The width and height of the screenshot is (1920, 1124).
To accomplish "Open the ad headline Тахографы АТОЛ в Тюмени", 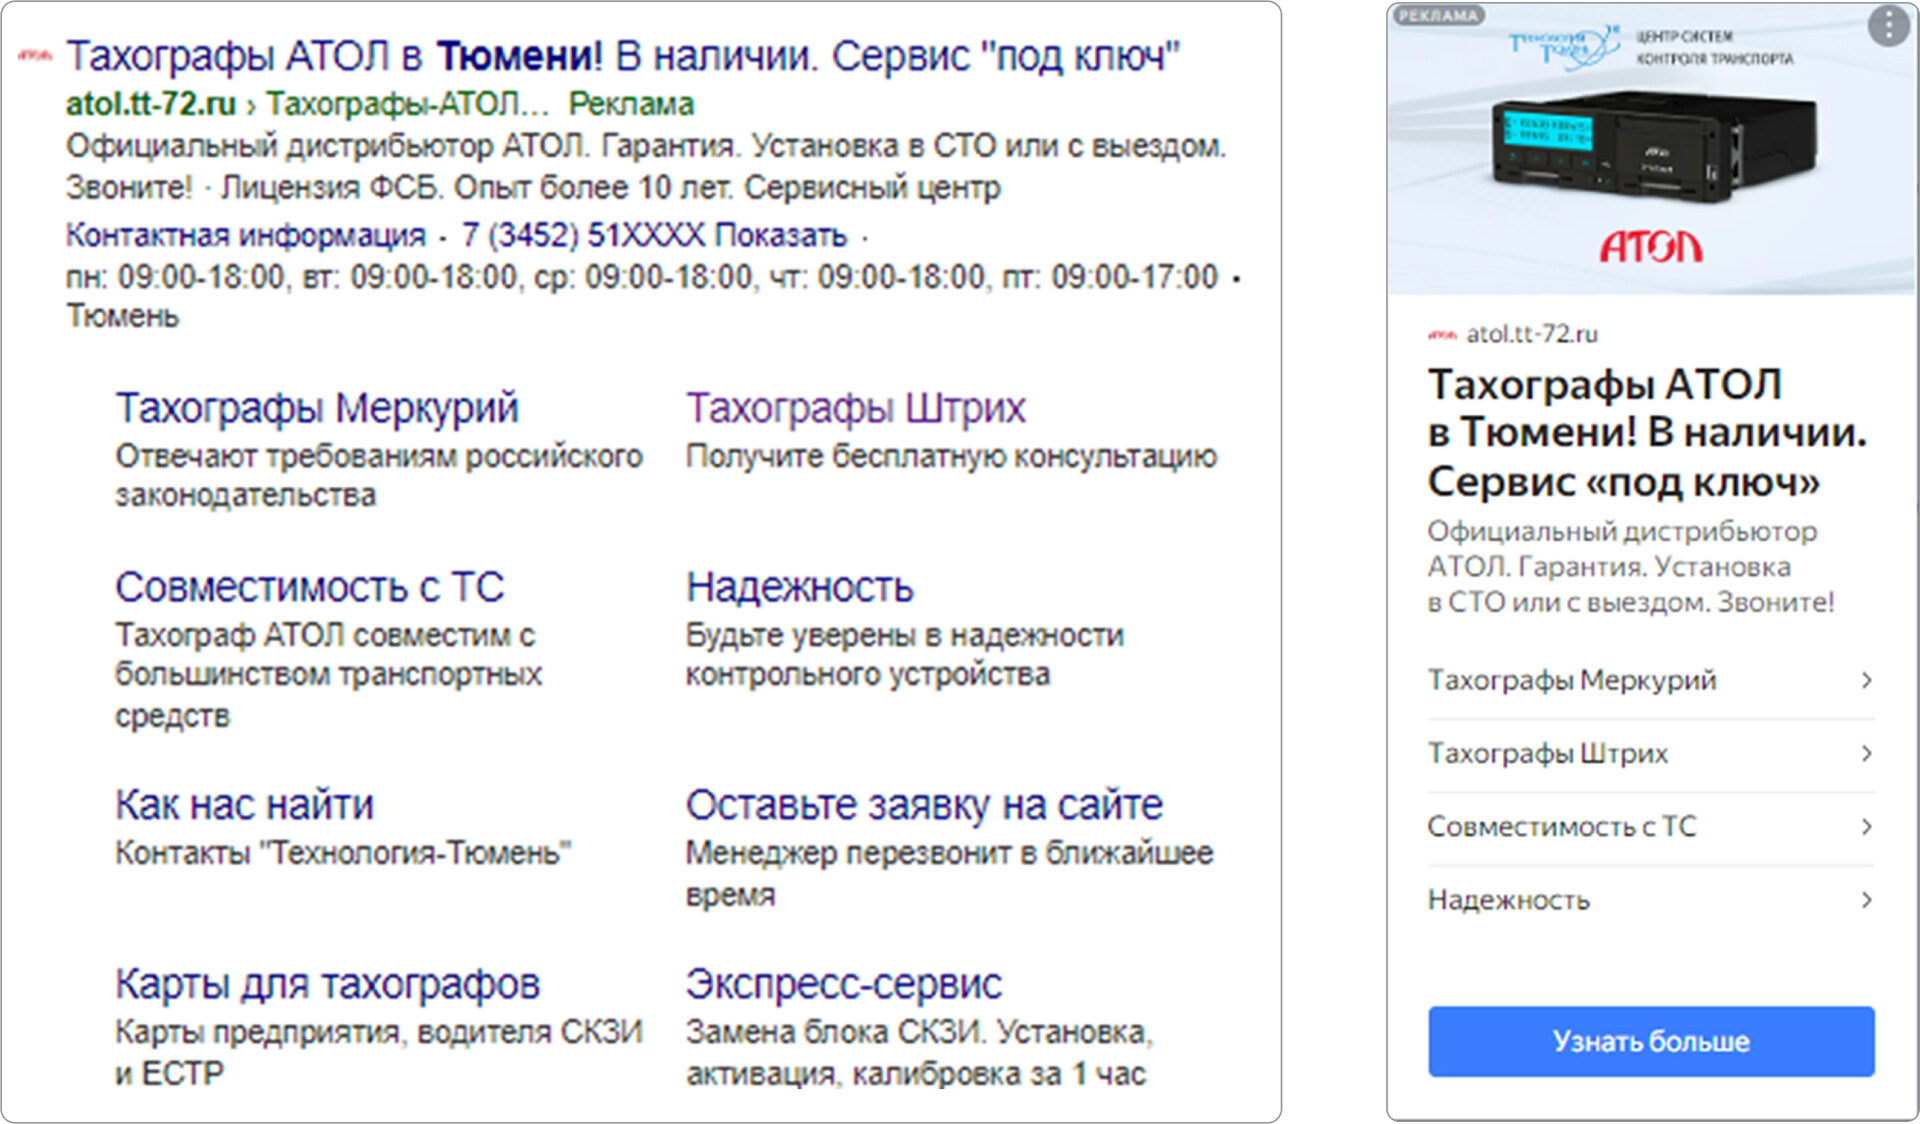I will click(623, 56).
